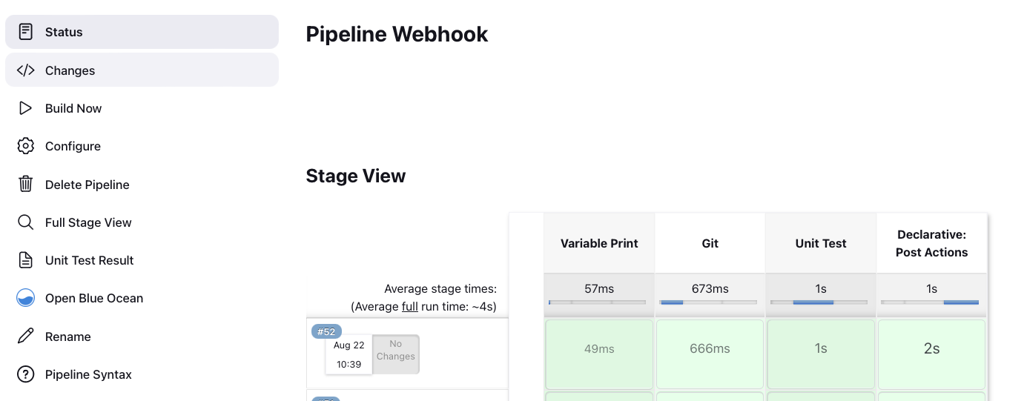Click the No Changes box for build #52
The height and width of the screenshot is (401, 1024).
point(396,355)
